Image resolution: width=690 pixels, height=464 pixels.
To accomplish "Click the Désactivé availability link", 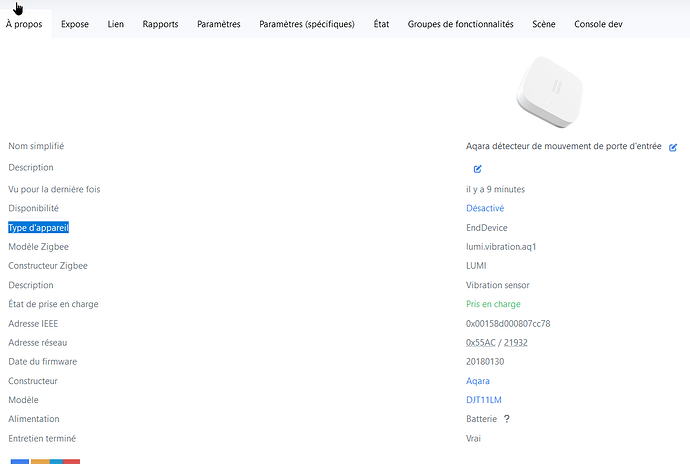I will 485,208.
